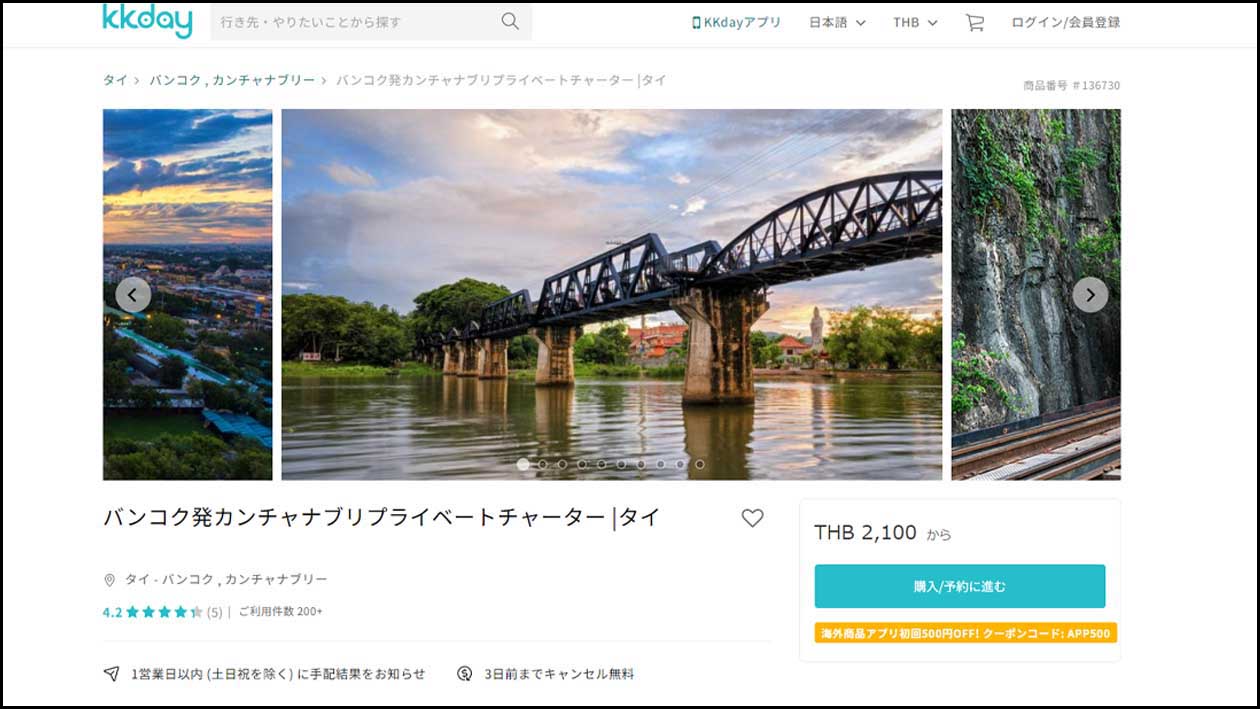Click the location pin icon beside タイ - バンコク
The height and width of the screenshot is (709, 1260).
(x=110, y=580)
